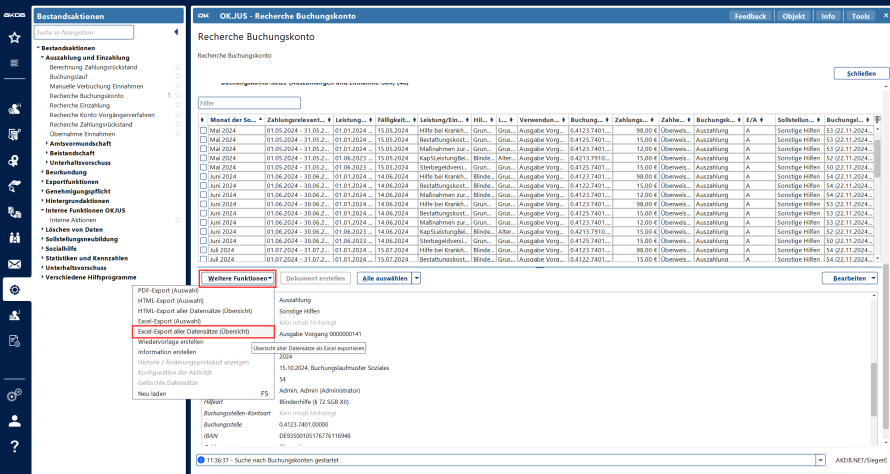Image resolution: width=890 pixels, height=474 pixels.
Task: Collapse navigation panel with the left arrow
Action: coord(176,32)
